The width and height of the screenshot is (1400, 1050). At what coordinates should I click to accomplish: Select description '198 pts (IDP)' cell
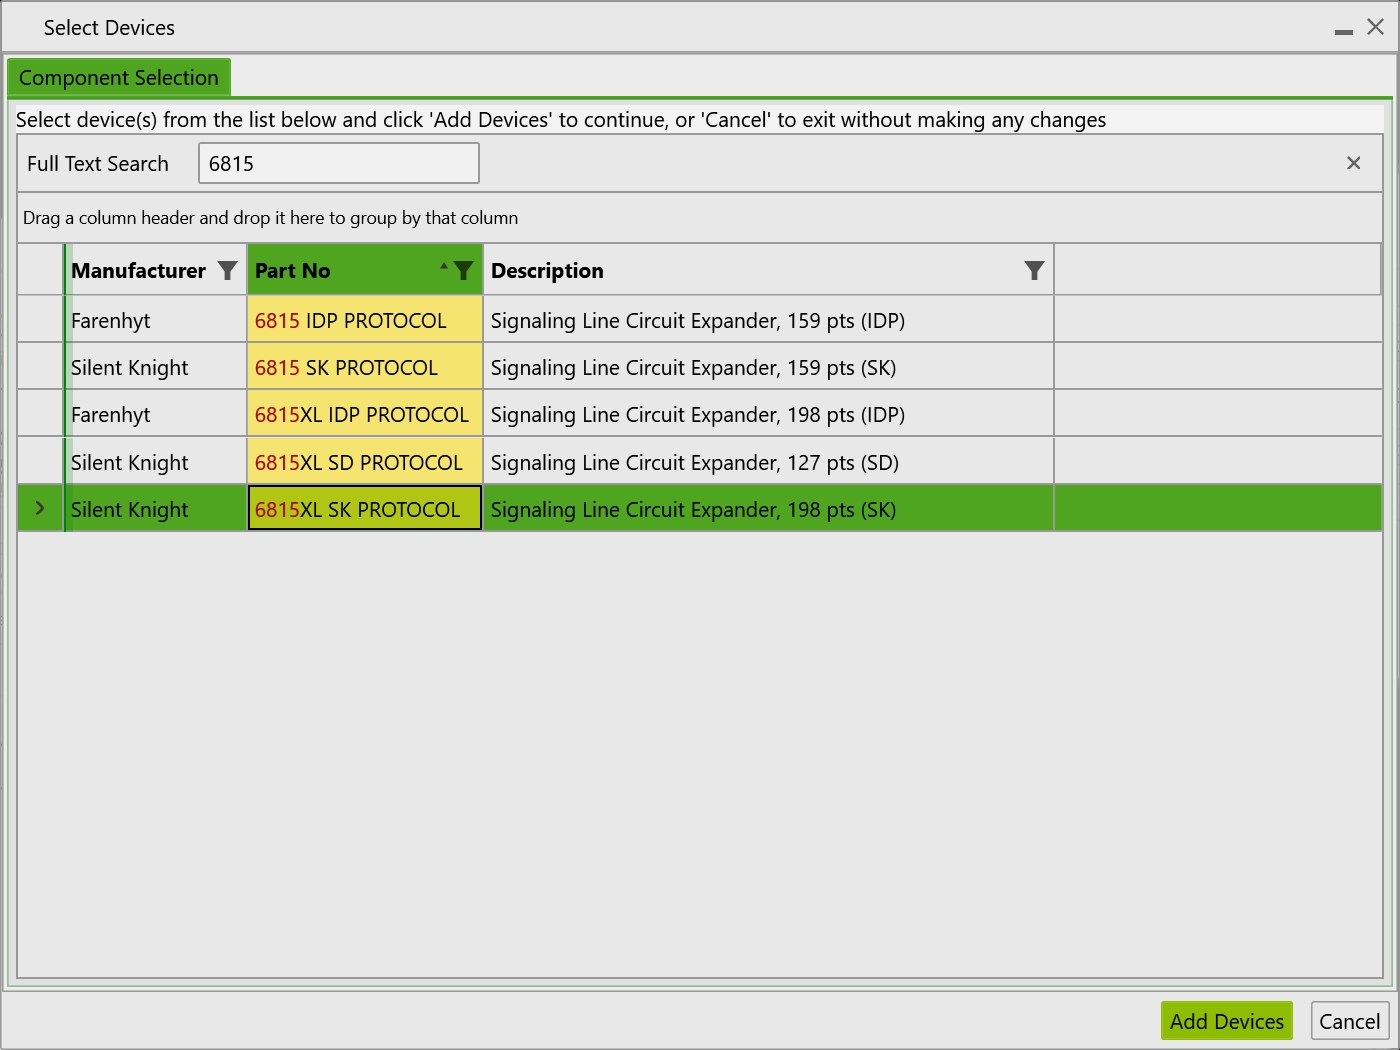pos(768,414)
